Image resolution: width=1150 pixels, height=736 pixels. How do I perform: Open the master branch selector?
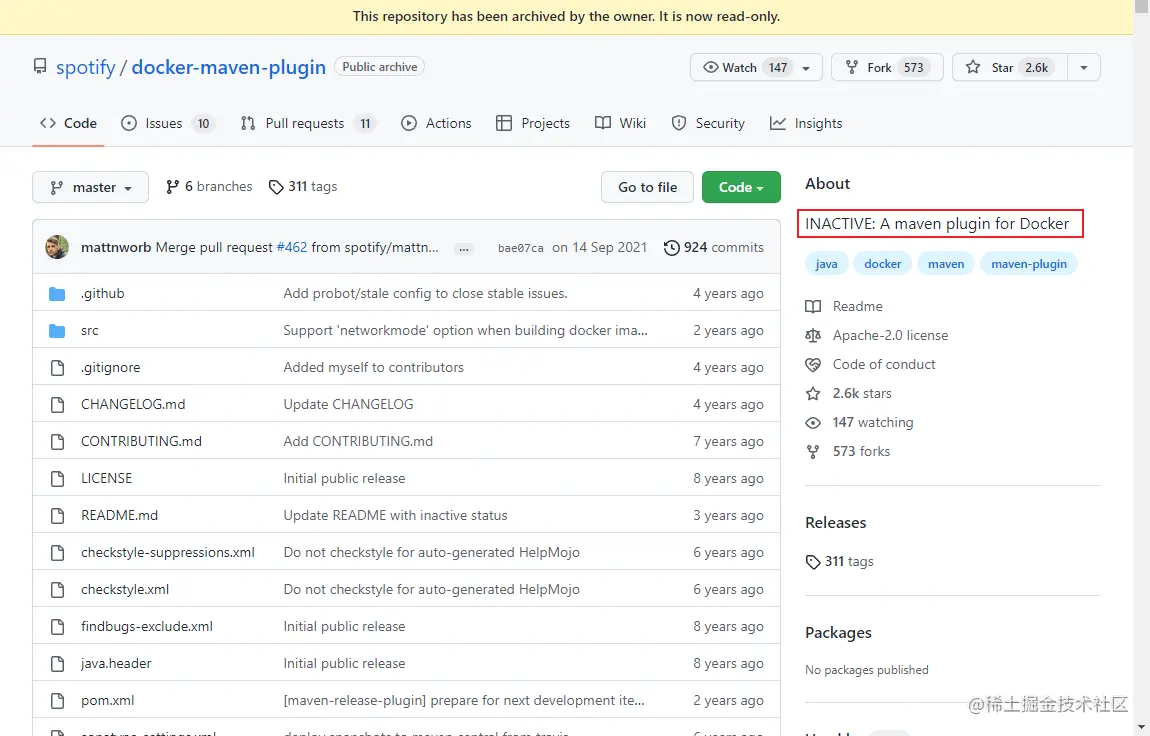point(90,187)
